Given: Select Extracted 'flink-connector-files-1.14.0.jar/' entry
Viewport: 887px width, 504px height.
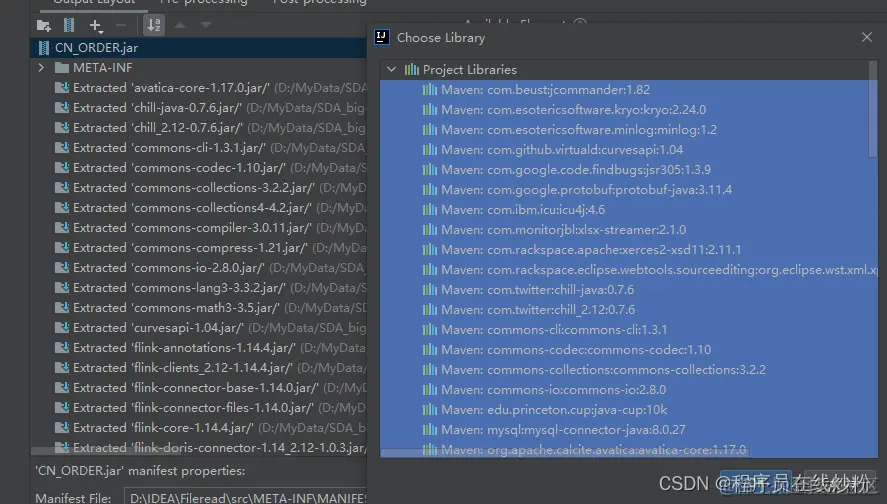Looking at the screenshot, I should pos(210,408).
